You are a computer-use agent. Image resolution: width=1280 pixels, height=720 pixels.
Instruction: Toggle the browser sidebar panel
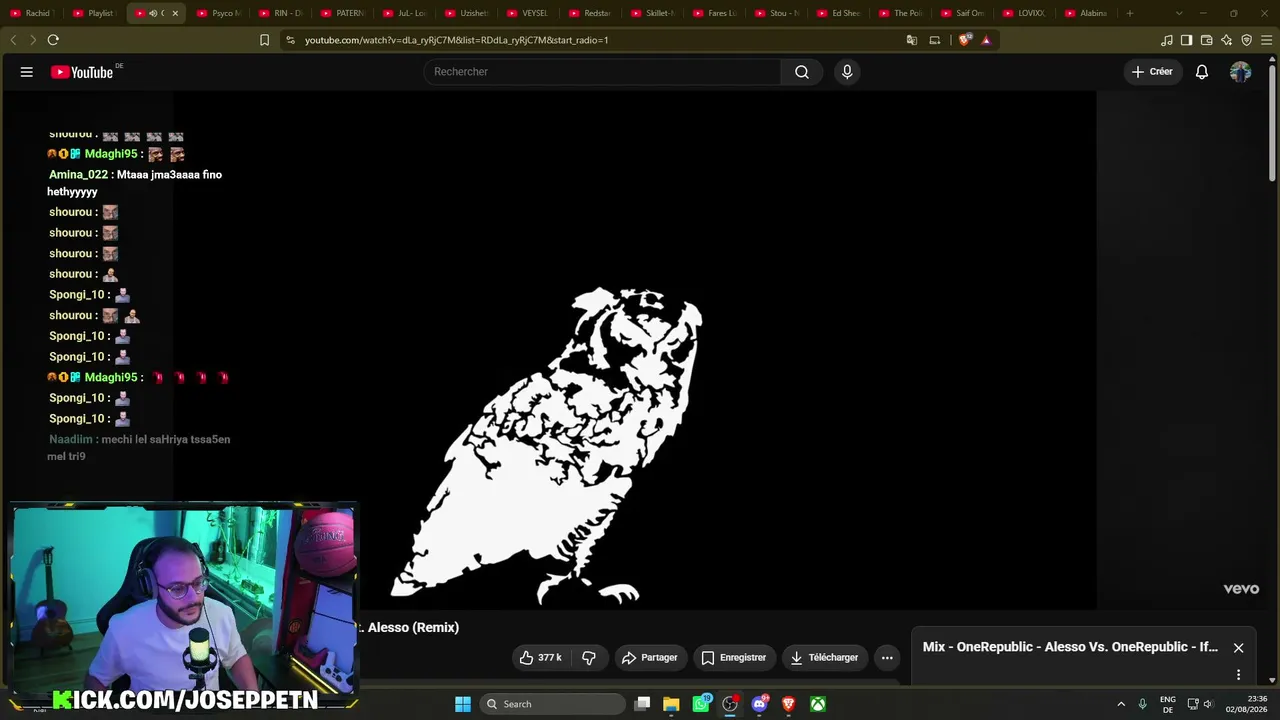1186,40
